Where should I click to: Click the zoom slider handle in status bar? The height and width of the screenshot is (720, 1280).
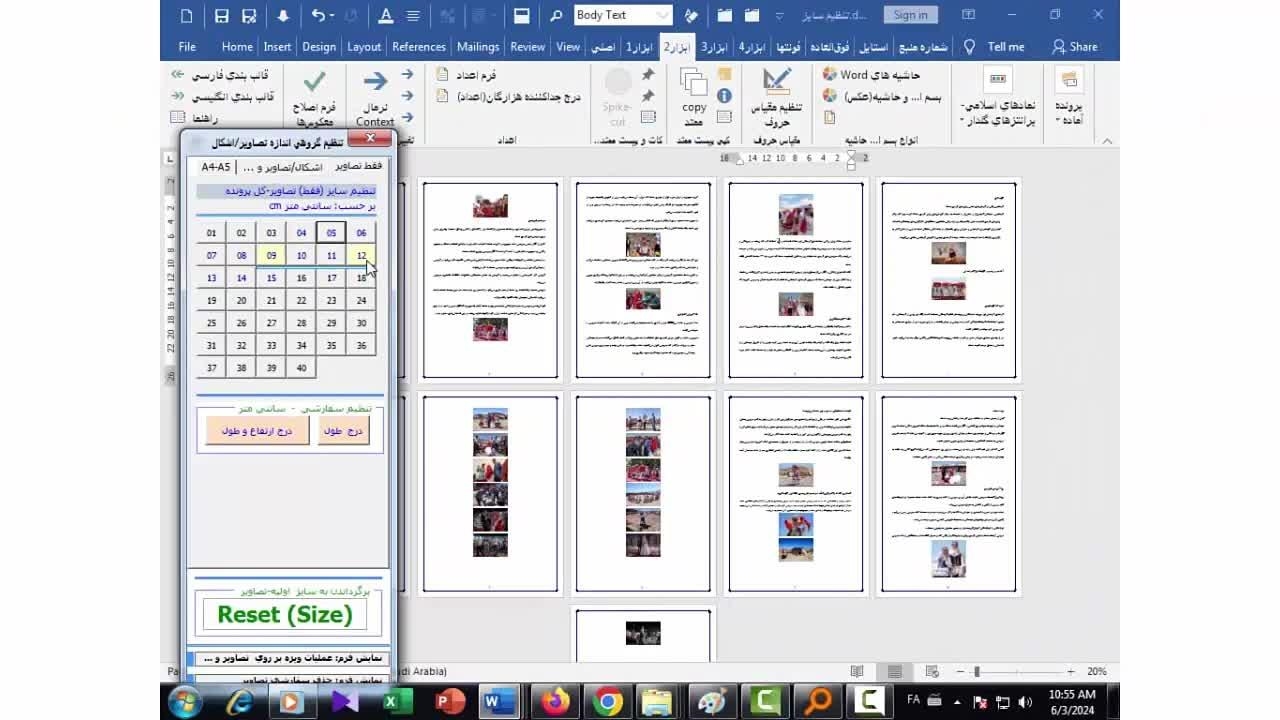(977, 672)
